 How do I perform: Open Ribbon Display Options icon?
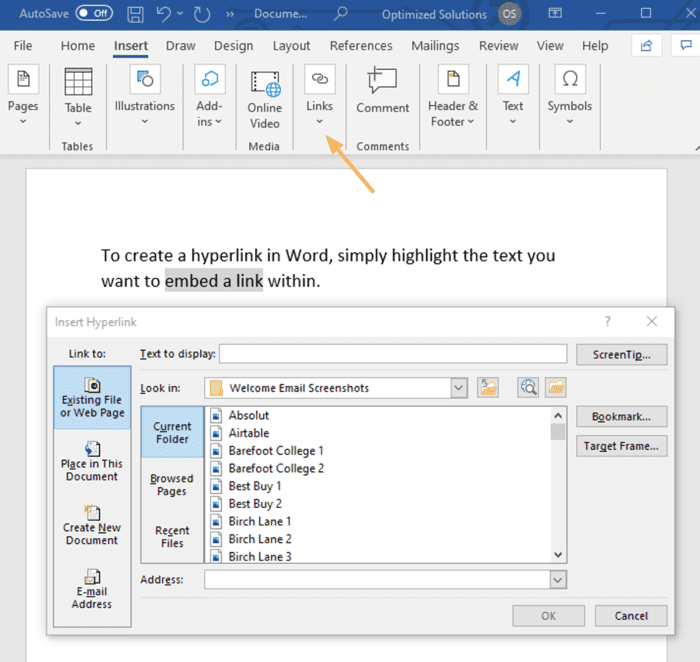[x=555, y=13]
